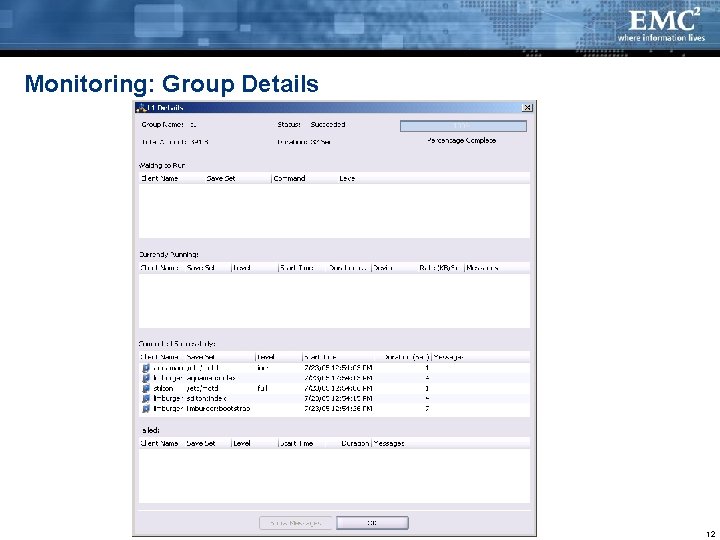Click the client icon in the /etc/motd row
The height and width of the screenshot is (540, 720).
(x=146, y=388)
